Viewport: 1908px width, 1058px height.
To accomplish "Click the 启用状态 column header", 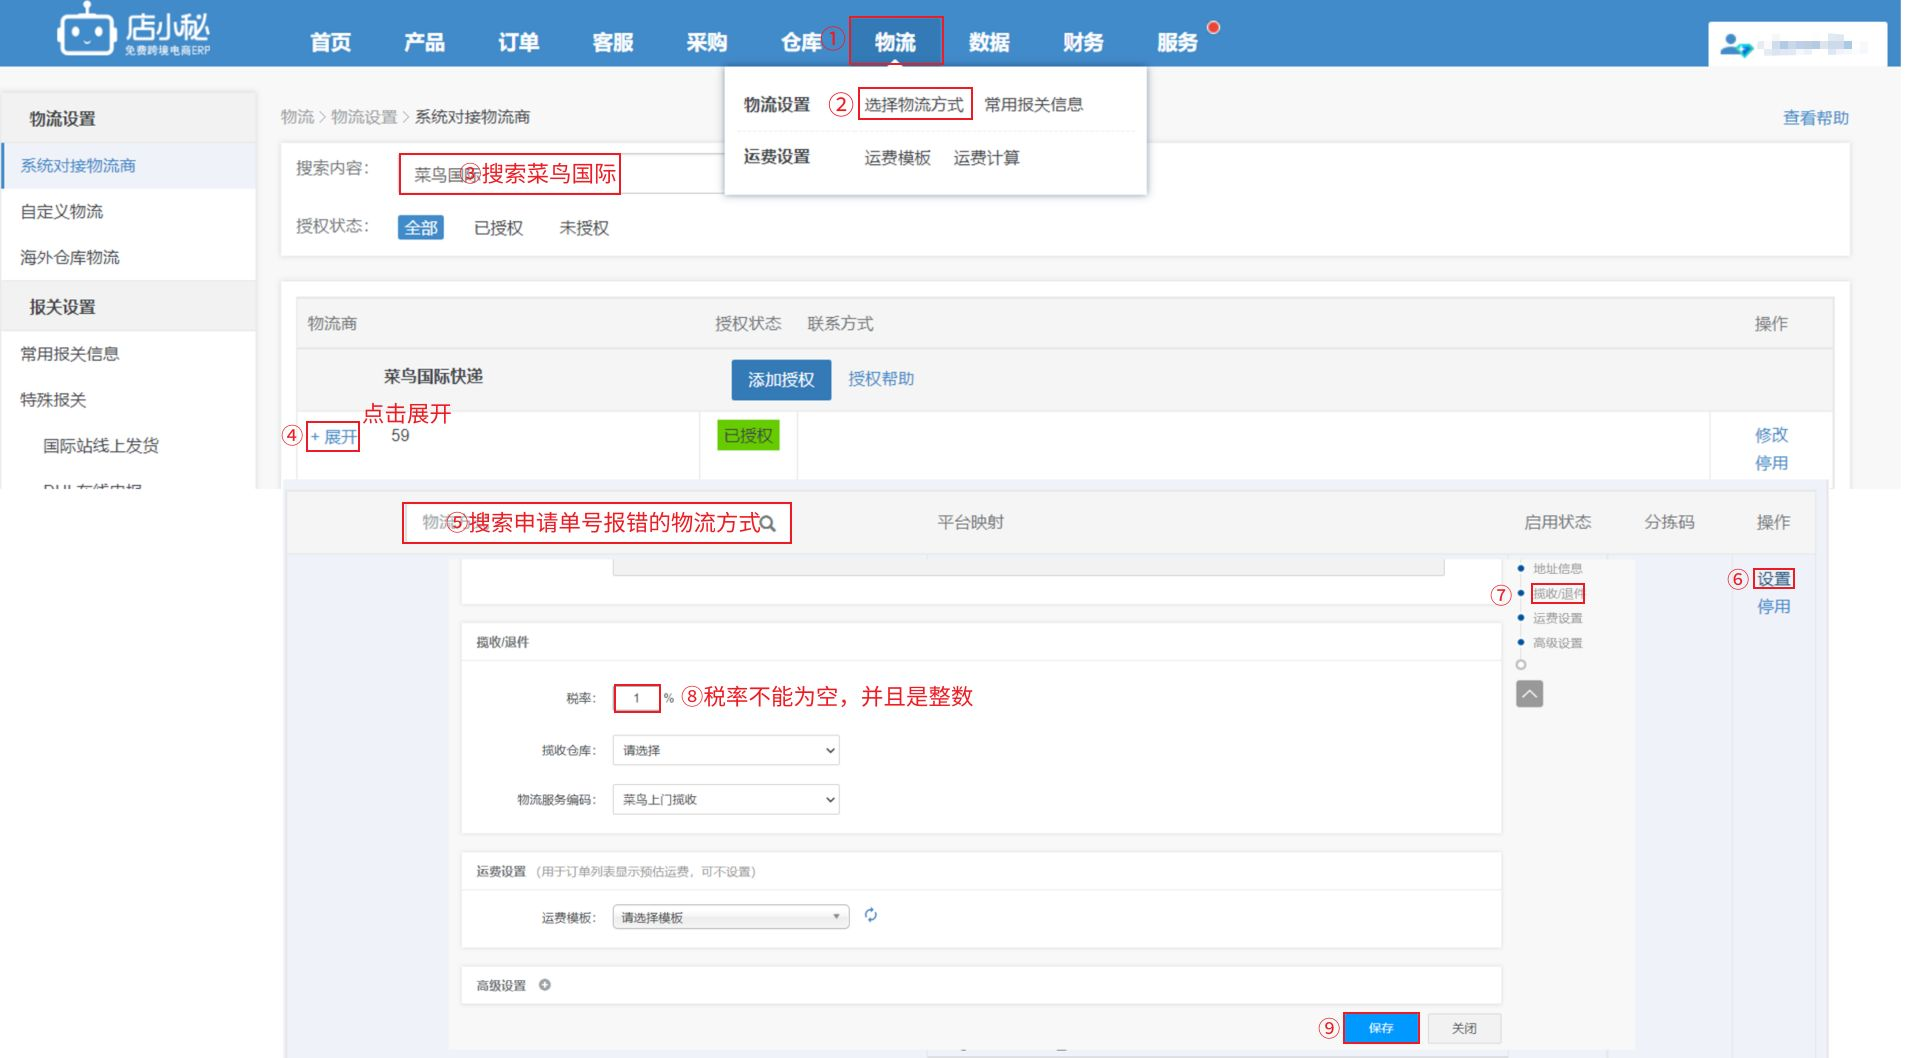I will click(x=1557, y=522).
